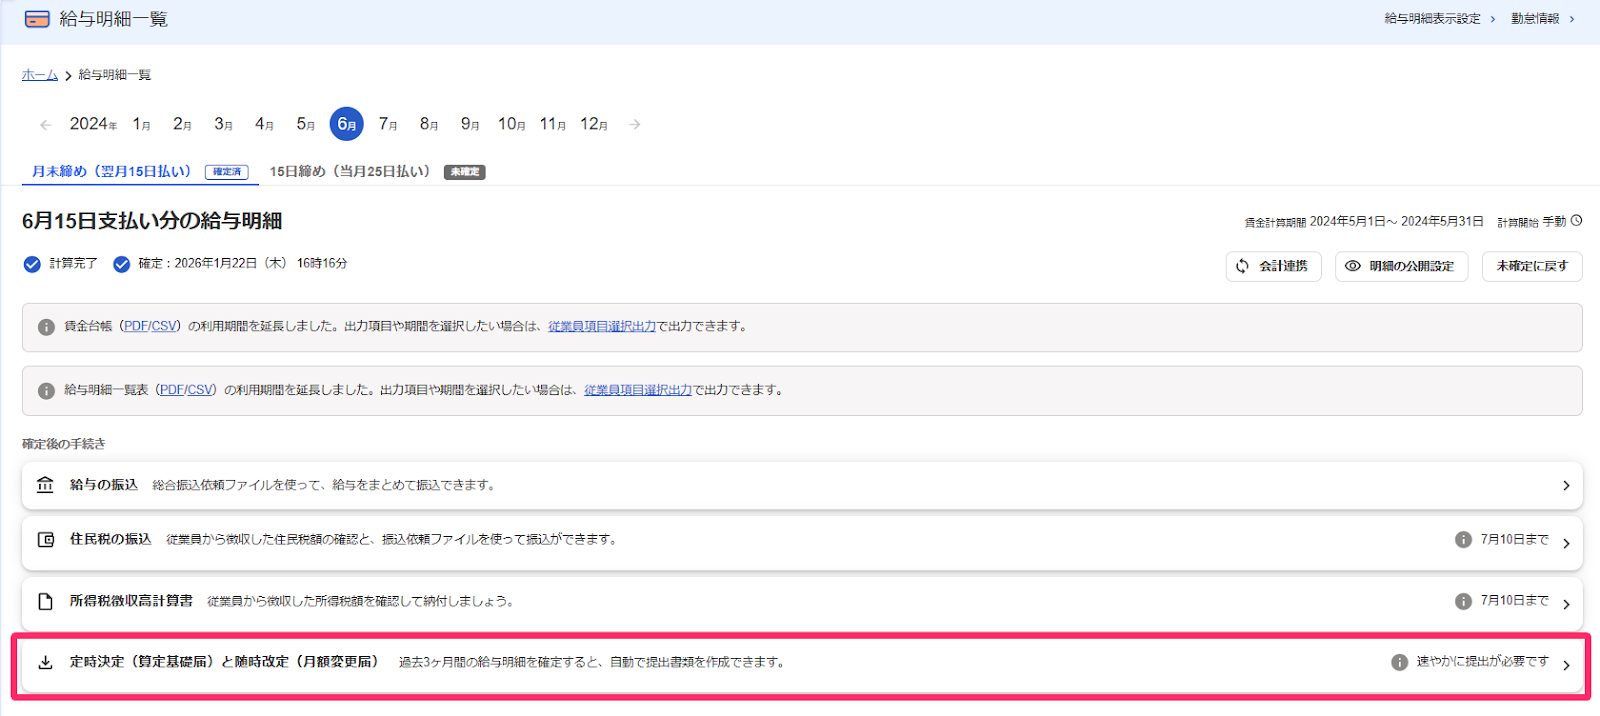The height and width of the screenshot is (716, 1600).
Task: Click info icon beside 速やかに提出が必要です
Action: click(1400, 662)
